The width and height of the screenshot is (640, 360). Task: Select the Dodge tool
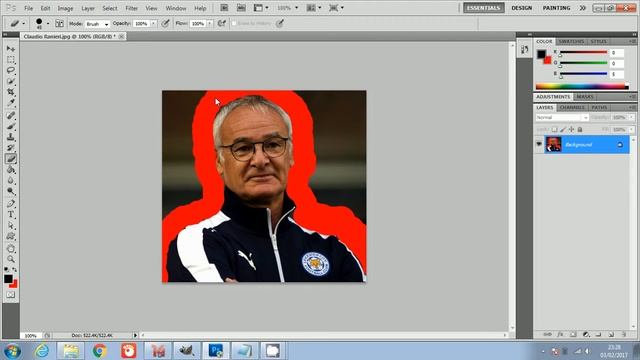(11, 191)
